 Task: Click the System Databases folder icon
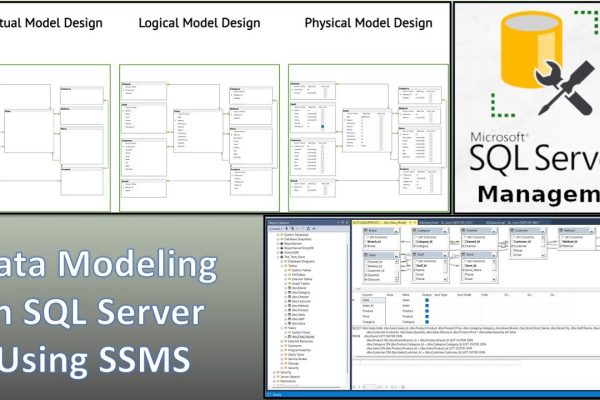[x=280, y=235]
